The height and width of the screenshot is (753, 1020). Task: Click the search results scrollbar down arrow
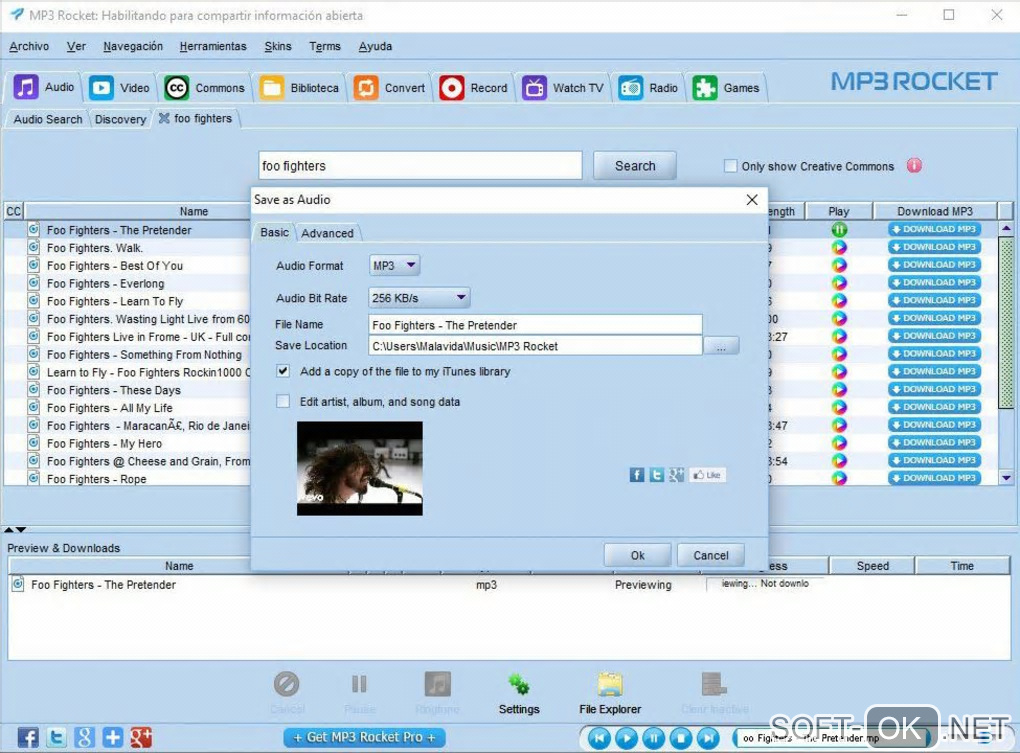click(1006, 478)
